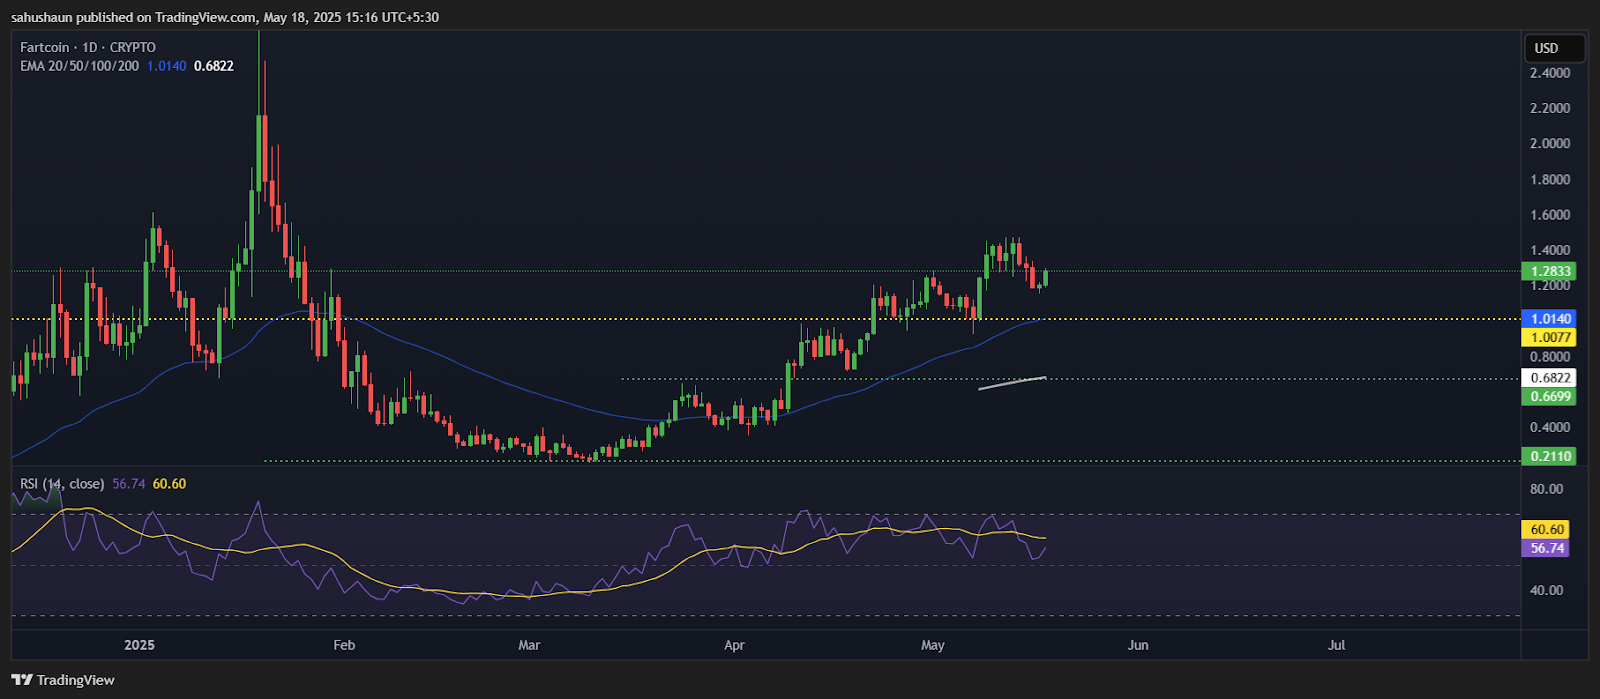Click the 2.4000 tick on price scale

coord(1549,73)
